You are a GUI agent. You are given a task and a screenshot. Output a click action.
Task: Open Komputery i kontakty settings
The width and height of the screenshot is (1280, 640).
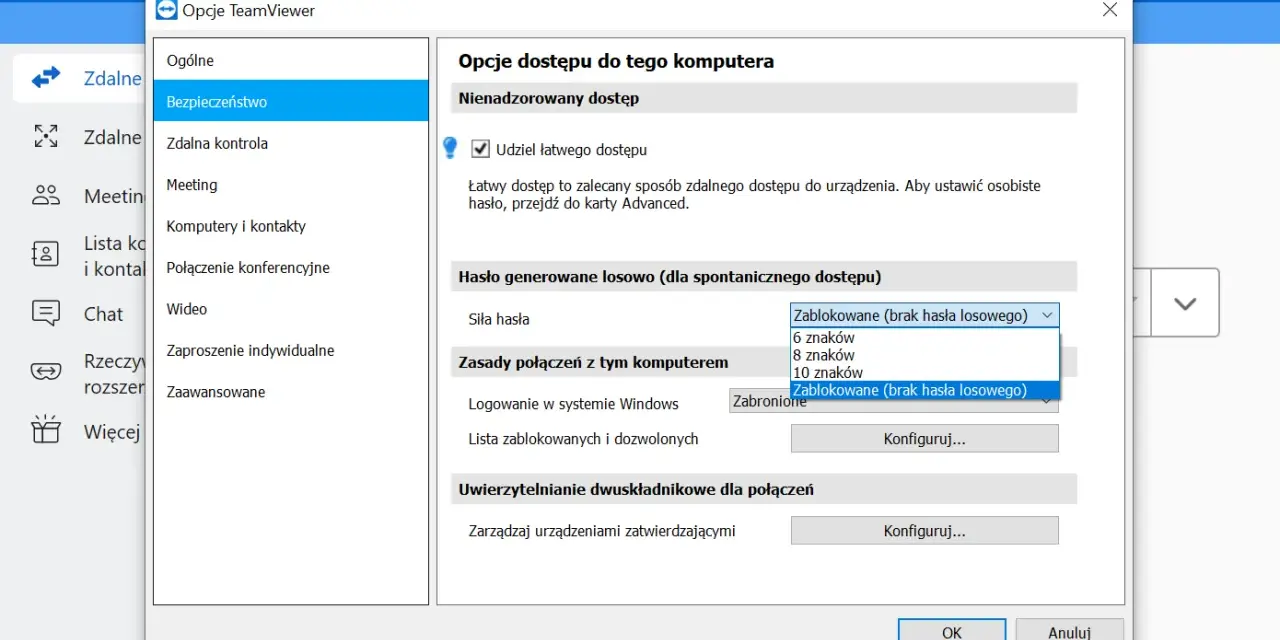tap(290, 226)
